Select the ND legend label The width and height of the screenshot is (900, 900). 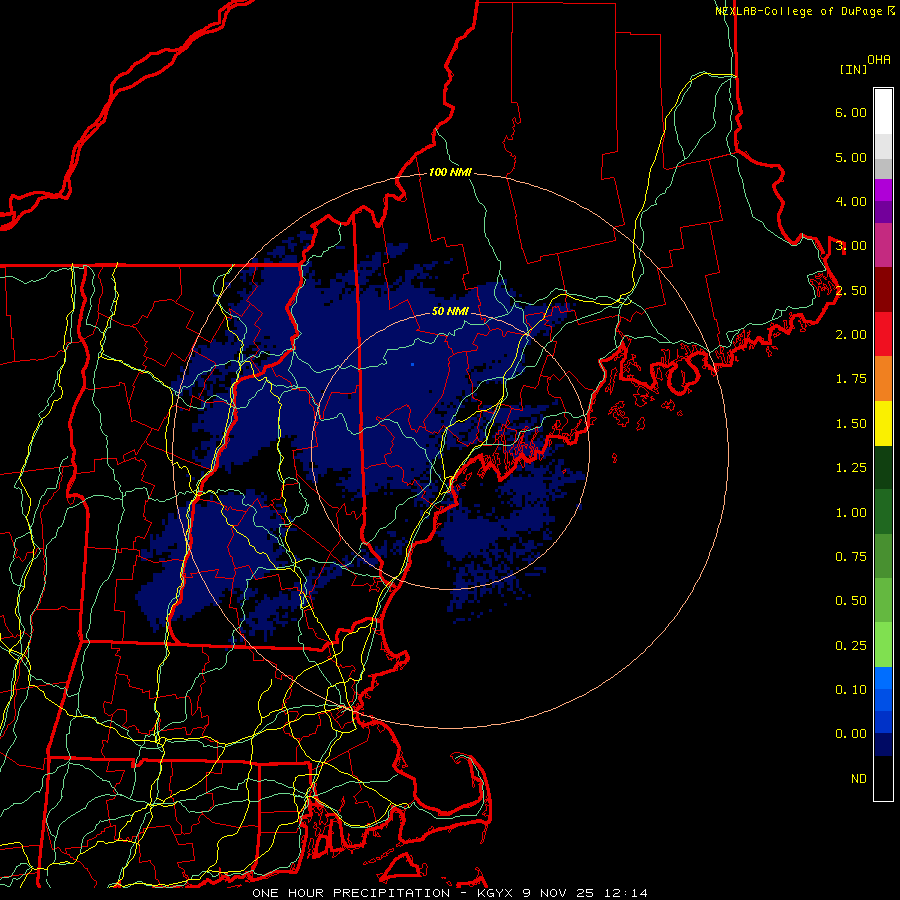859,779
